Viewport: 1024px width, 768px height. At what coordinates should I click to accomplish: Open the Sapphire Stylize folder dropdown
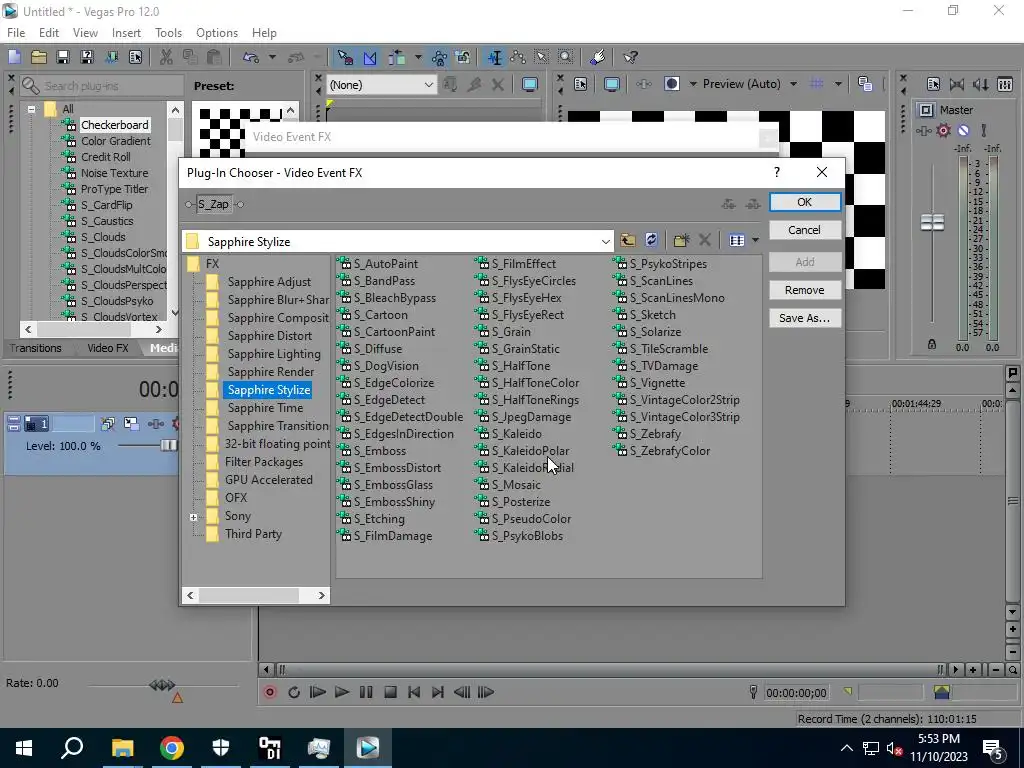(605, 242)
